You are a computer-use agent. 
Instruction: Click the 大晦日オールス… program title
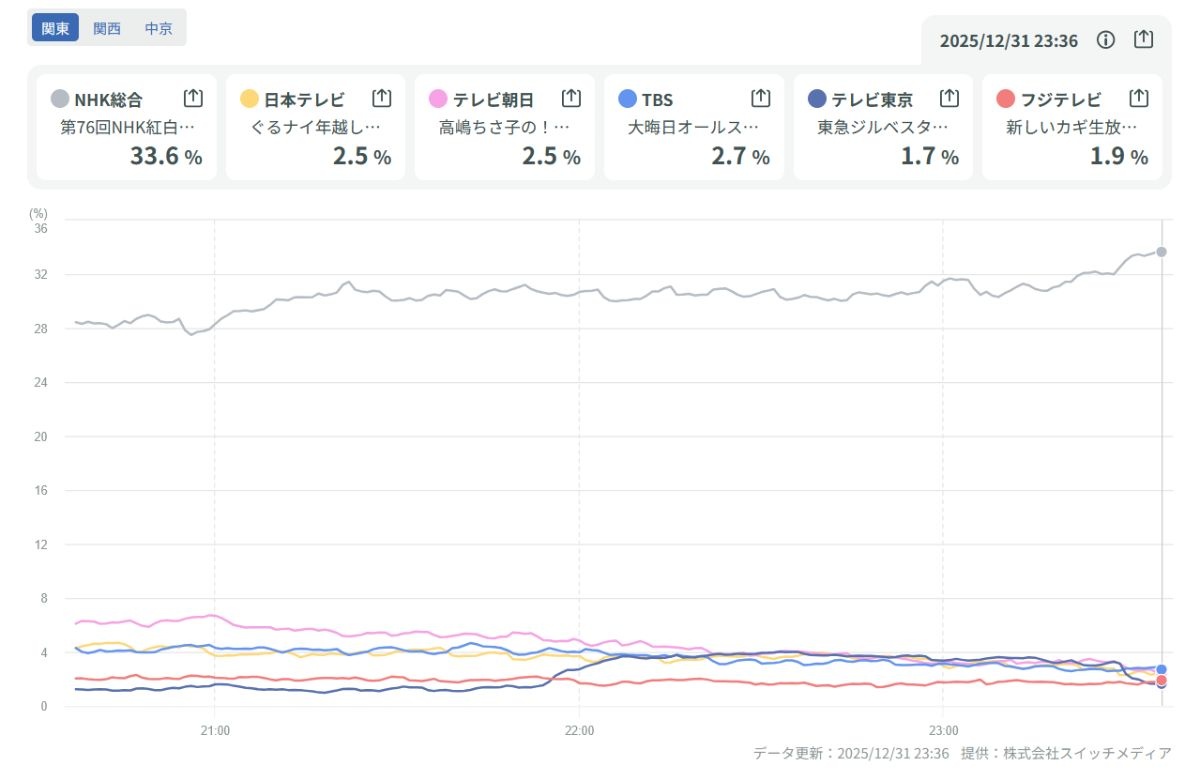[693, 128]
